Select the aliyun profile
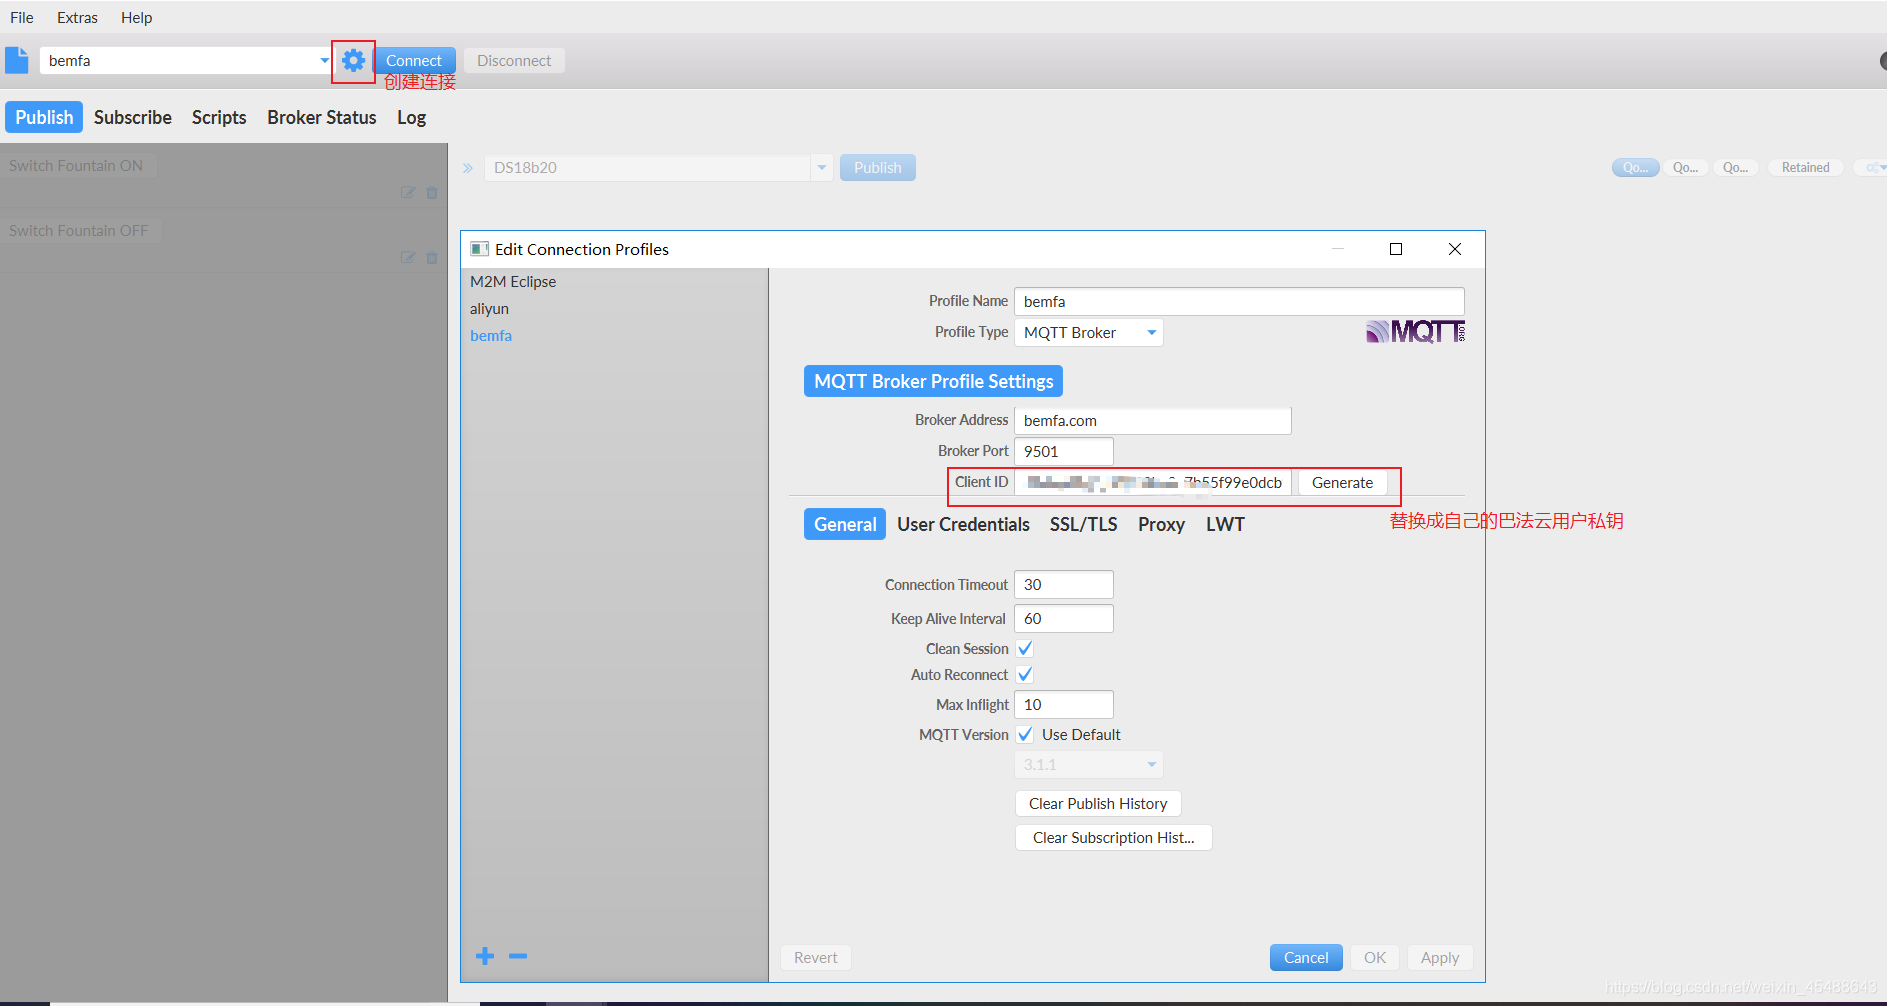The image size is (1887, 1006). pos(490,309)
